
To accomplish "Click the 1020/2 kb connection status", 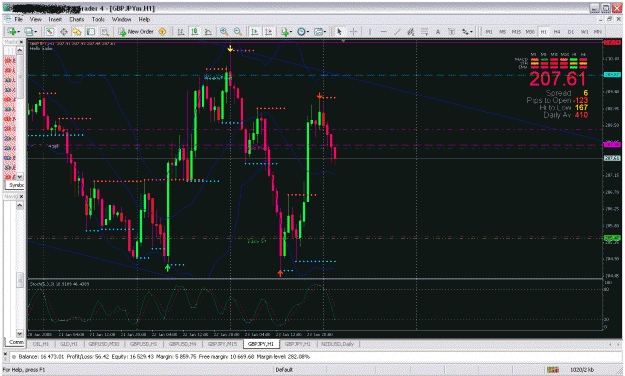I will 582,370.
